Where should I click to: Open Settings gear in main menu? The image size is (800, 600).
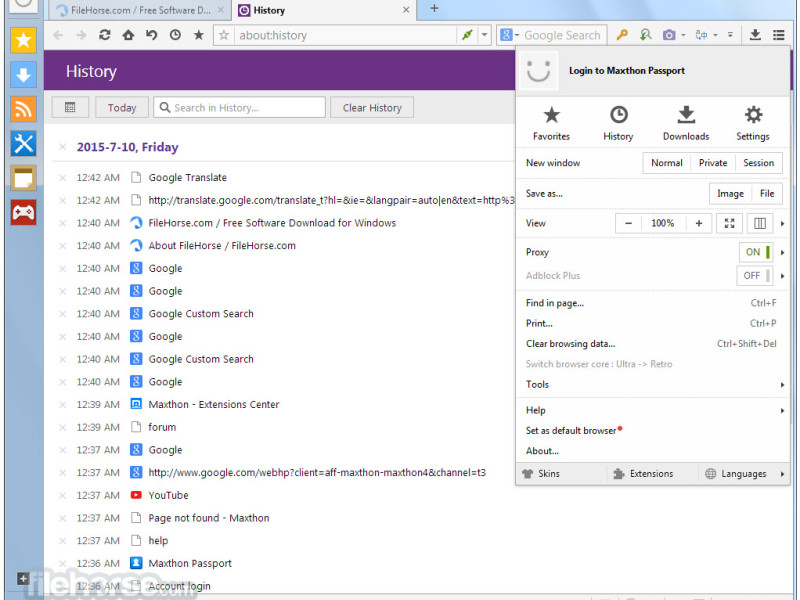[x=753, y=123]
